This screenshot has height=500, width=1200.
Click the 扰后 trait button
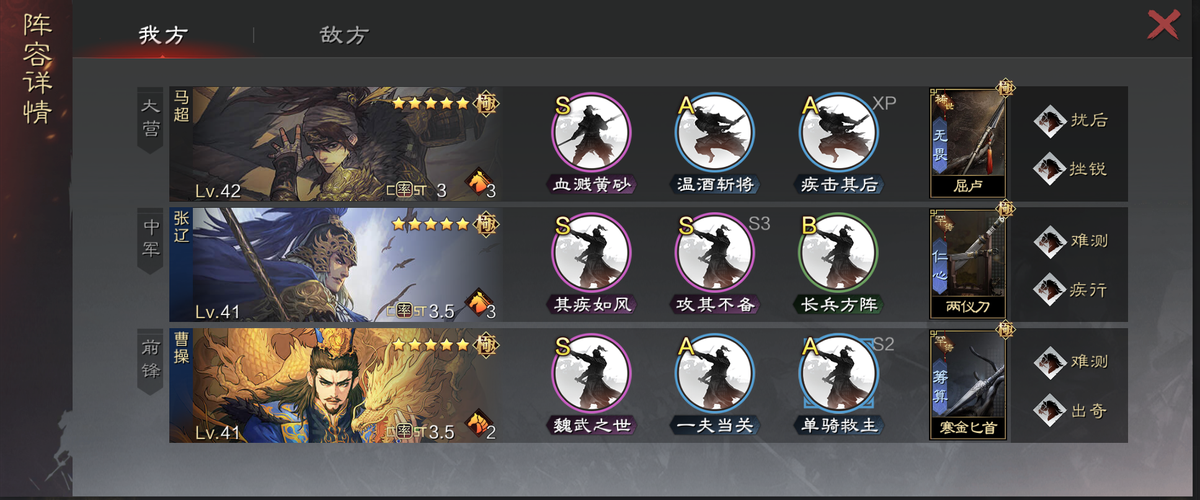(1071, 120)
